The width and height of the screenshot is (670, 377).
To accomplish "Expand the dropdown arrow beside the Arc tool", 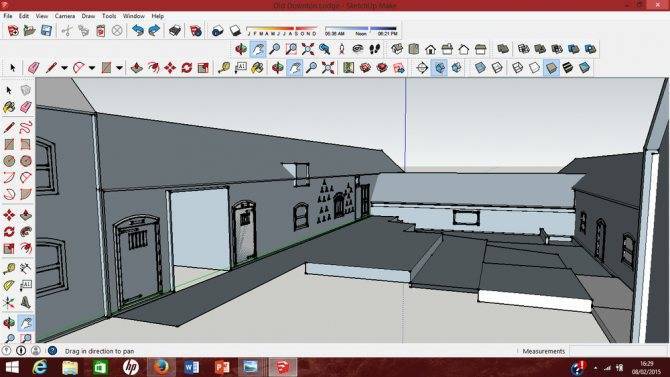I will click(x=92, y=68).
